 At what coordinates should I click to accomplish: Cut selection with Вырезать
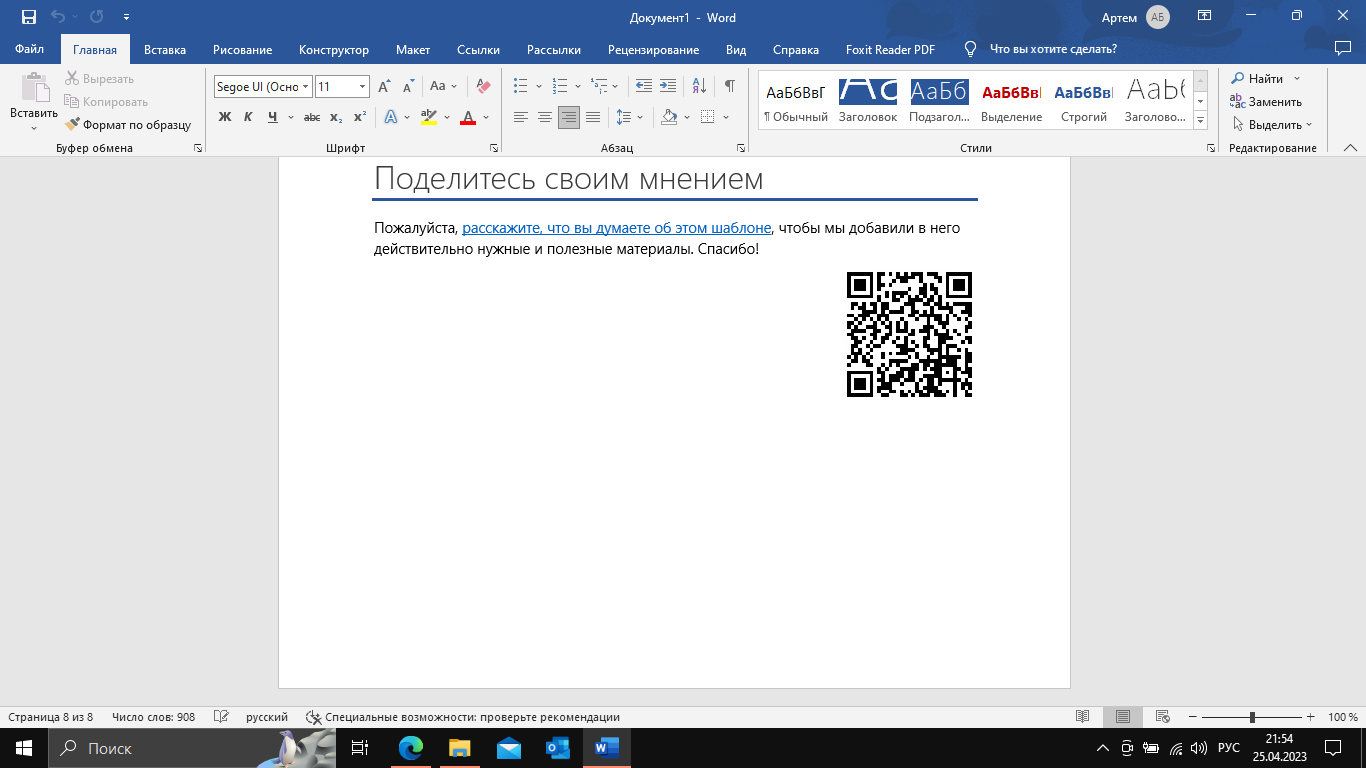click(x=100, y=79)
